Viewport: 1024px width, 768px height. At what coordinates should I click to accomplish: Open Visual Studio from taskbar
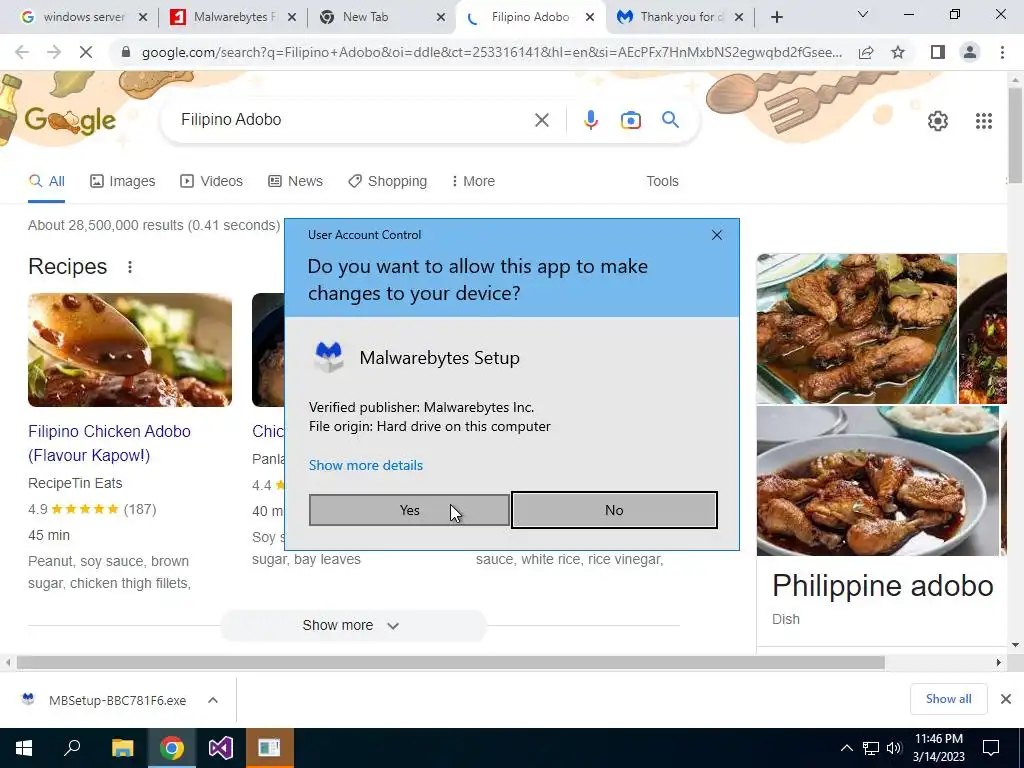(x=221, y=748)
